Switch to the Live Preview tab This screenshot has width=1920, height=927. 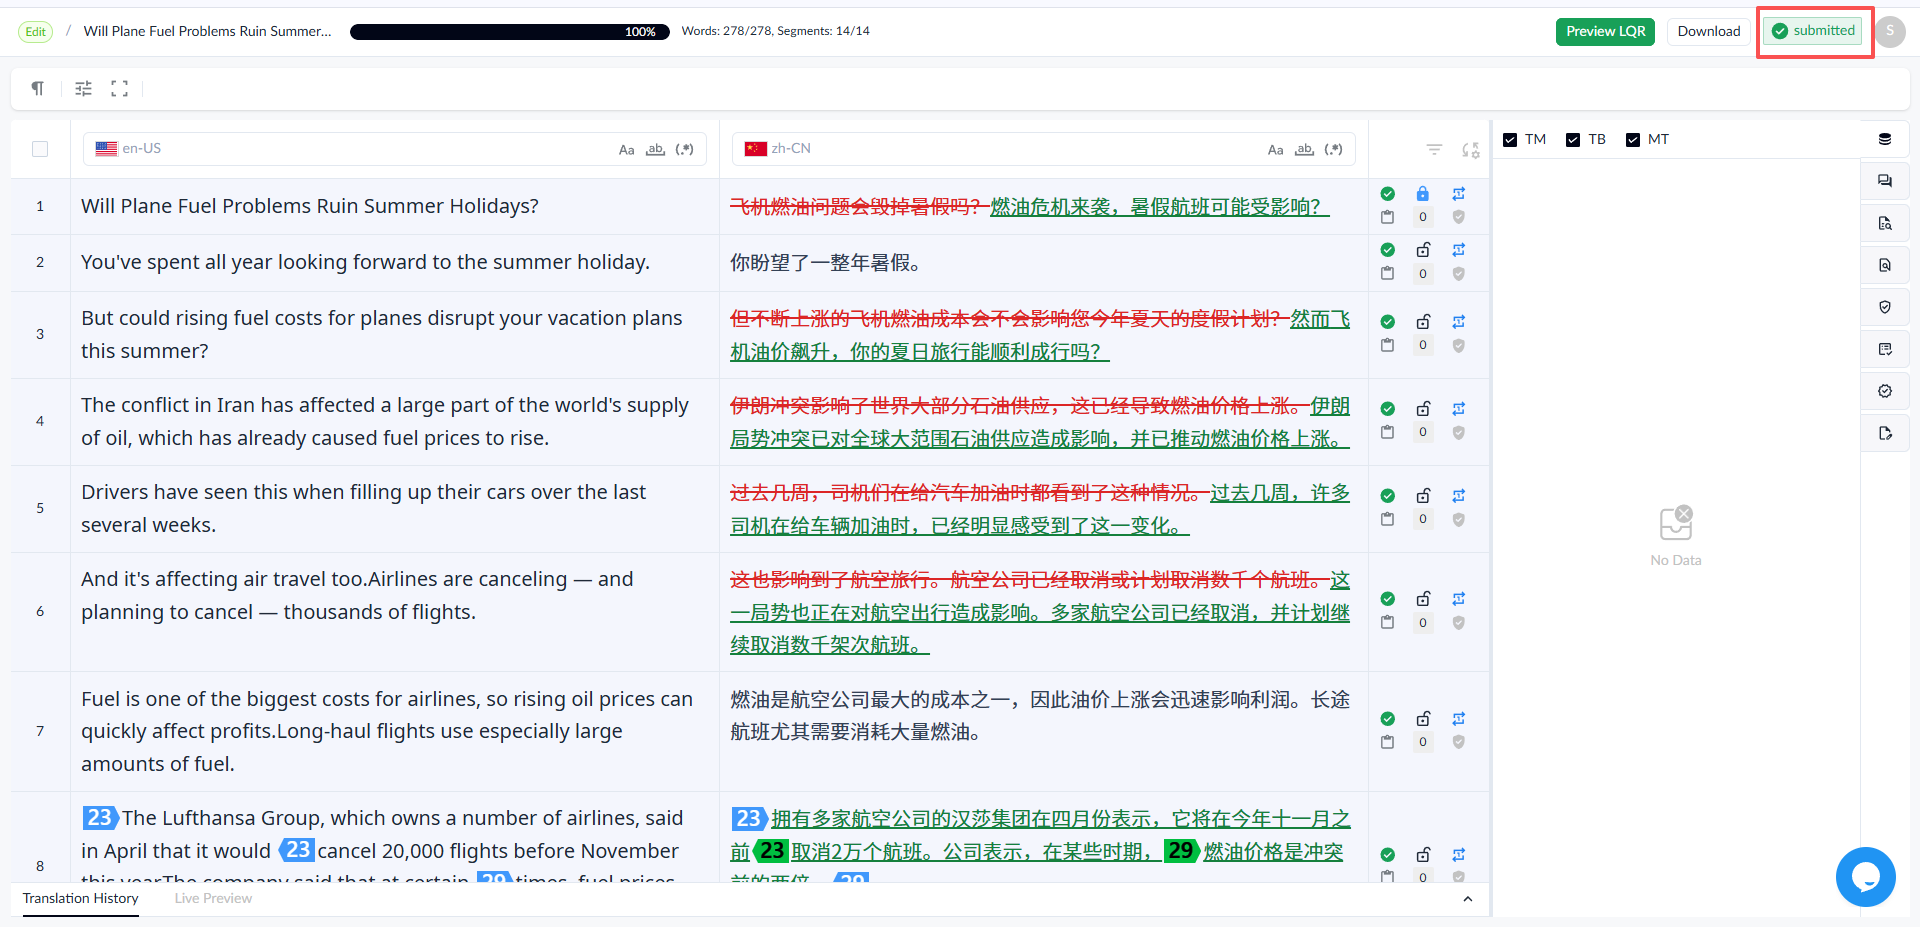point(213,899)
